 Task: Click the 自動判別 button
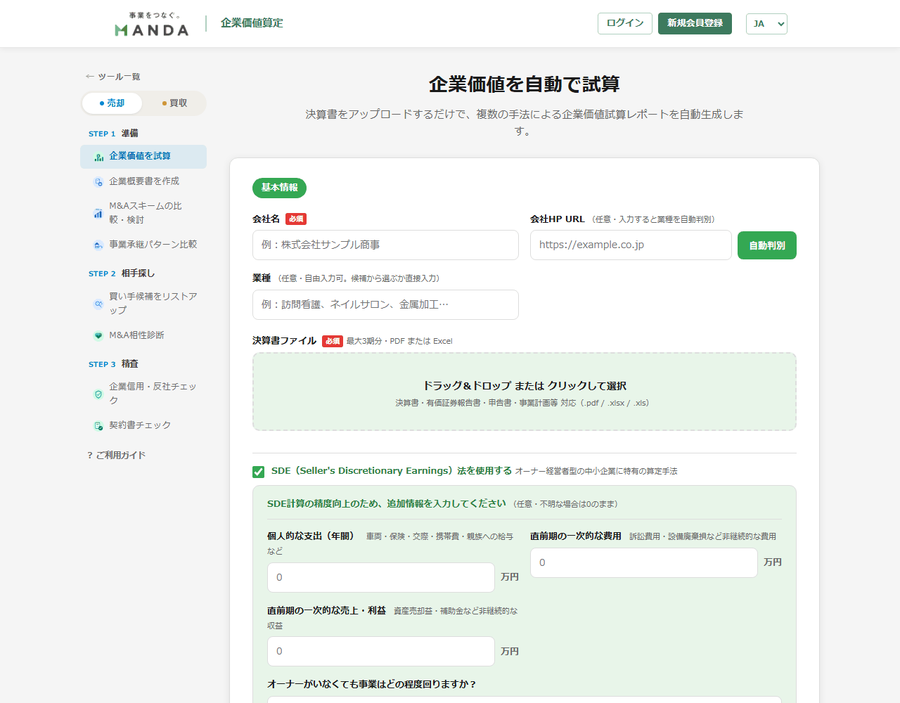click(x=767, y=246)
